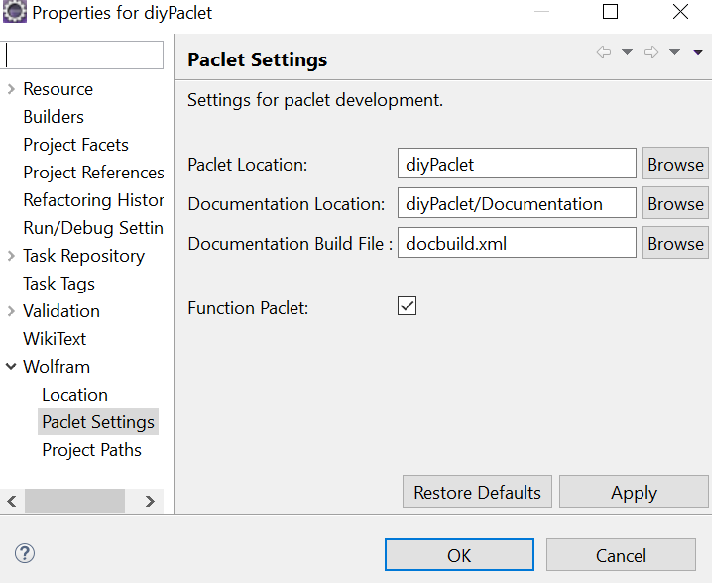Confirm with the OK button
Image resolution: width=712 pixels, height=583 pixels.
[x=459, y=555]
